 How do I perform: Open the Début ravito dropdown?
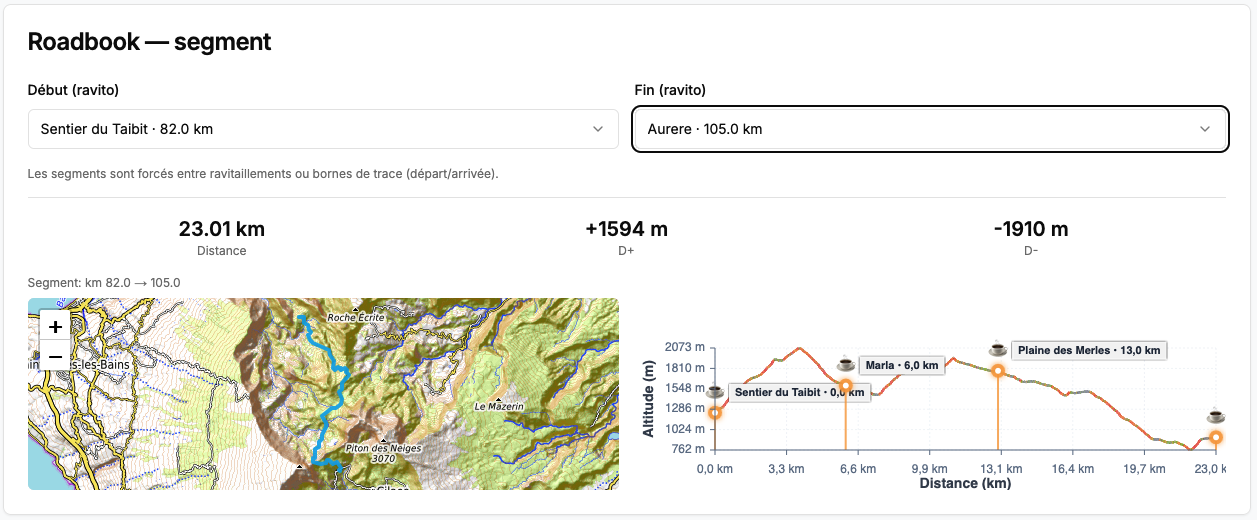point(323,129)
